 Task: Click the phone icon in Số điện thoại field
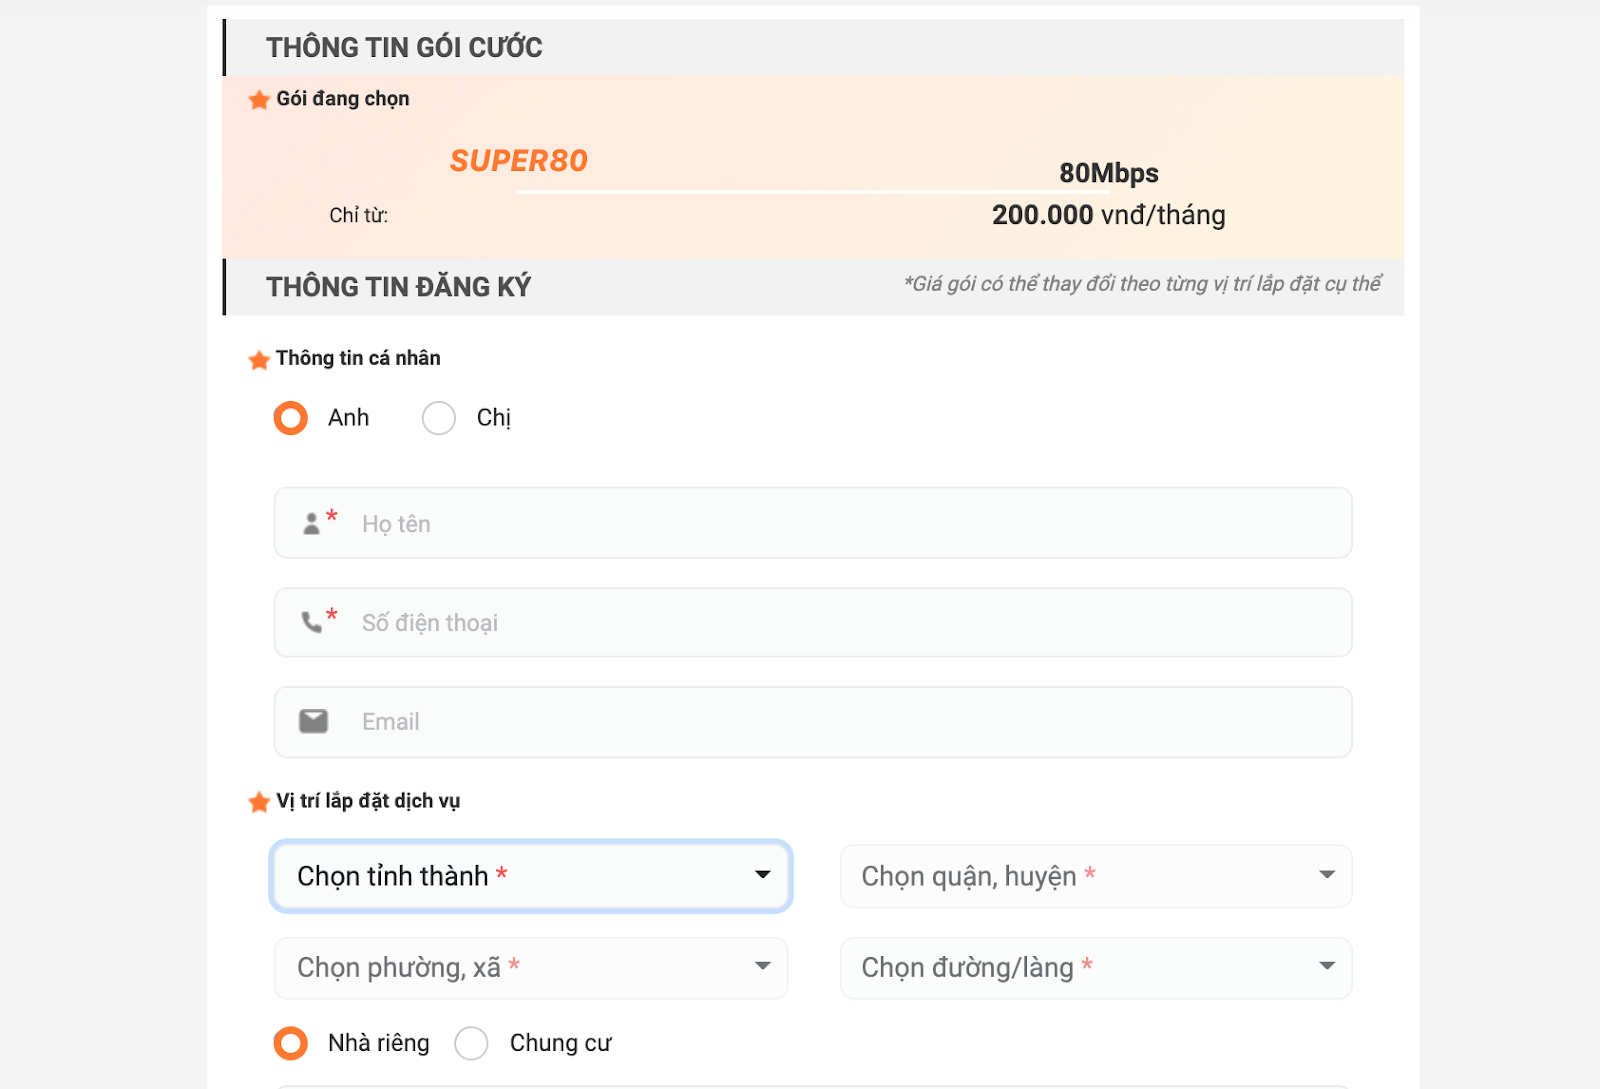click(312, 622)
